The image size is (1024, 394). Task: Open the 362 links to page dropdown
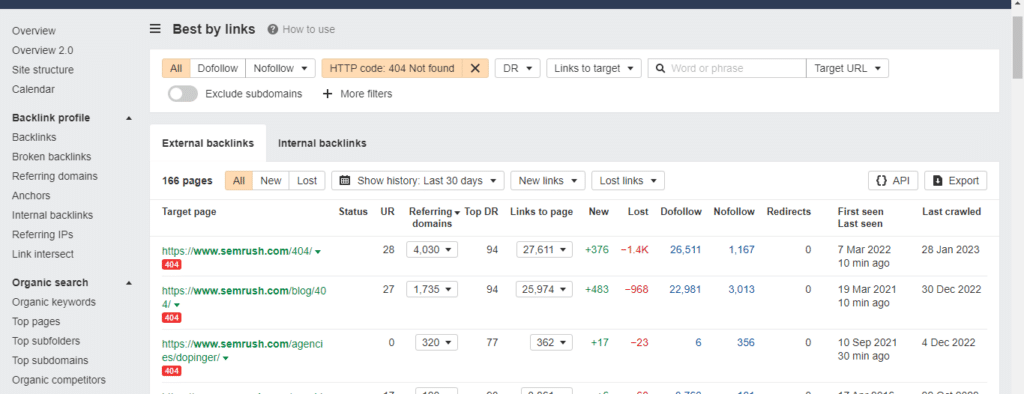click(551, 342)
